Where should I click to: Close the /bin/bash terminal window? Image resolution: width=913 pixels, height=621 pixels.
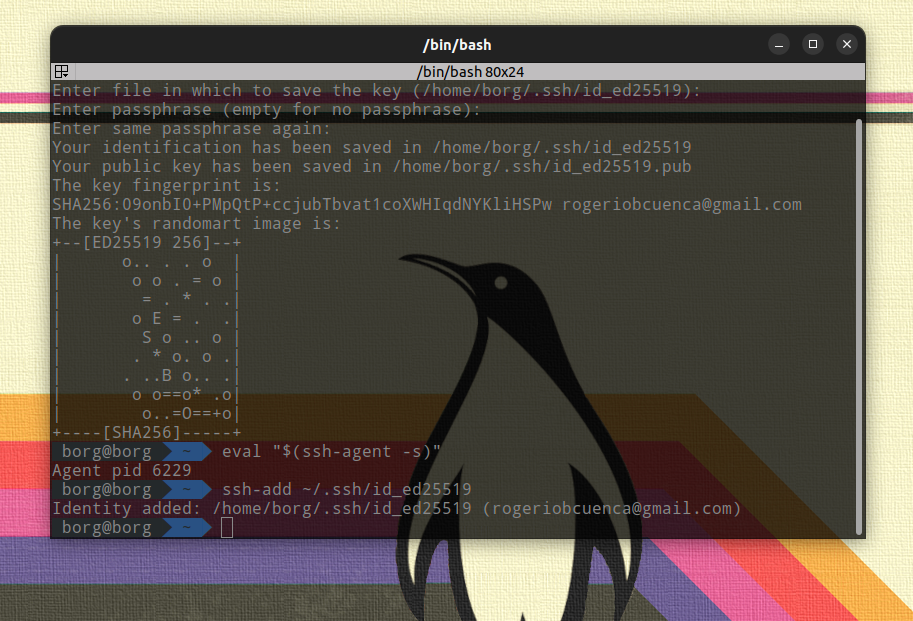coord(847,45)
